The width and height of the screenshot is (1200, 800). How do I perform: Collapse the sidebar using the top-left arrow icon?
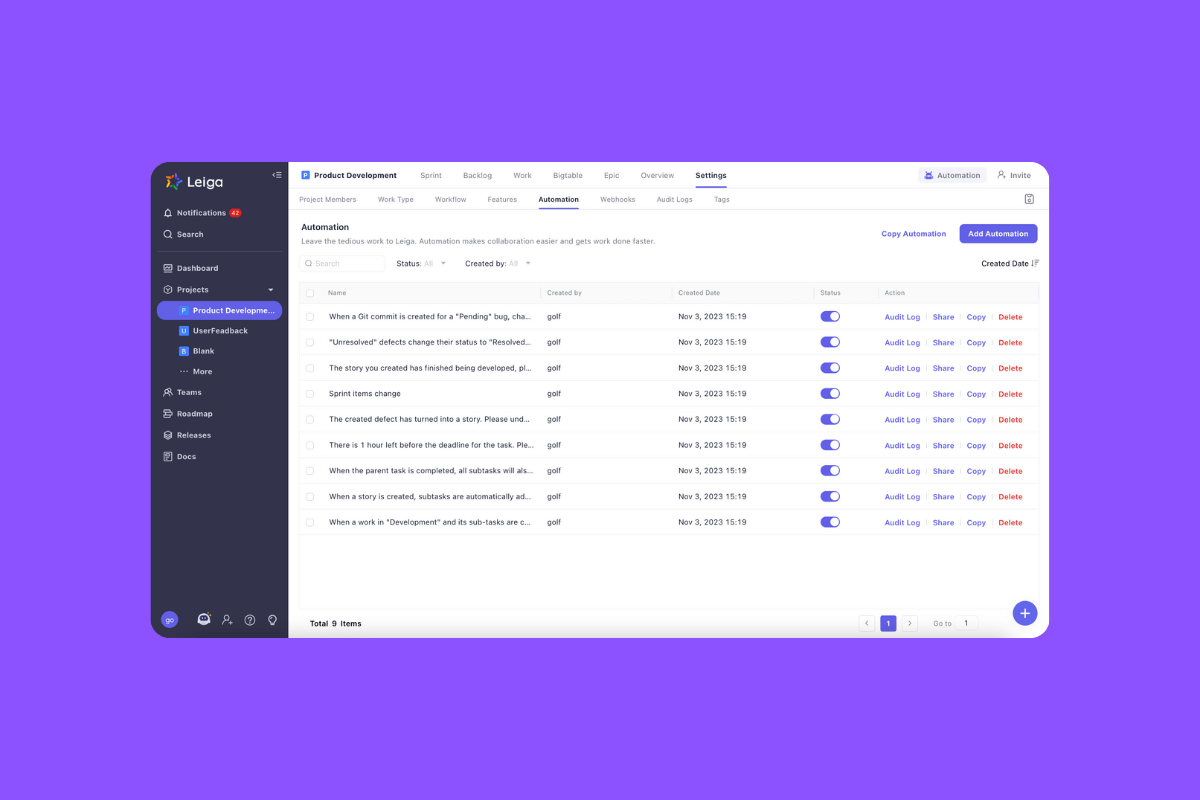pos(277,173)
